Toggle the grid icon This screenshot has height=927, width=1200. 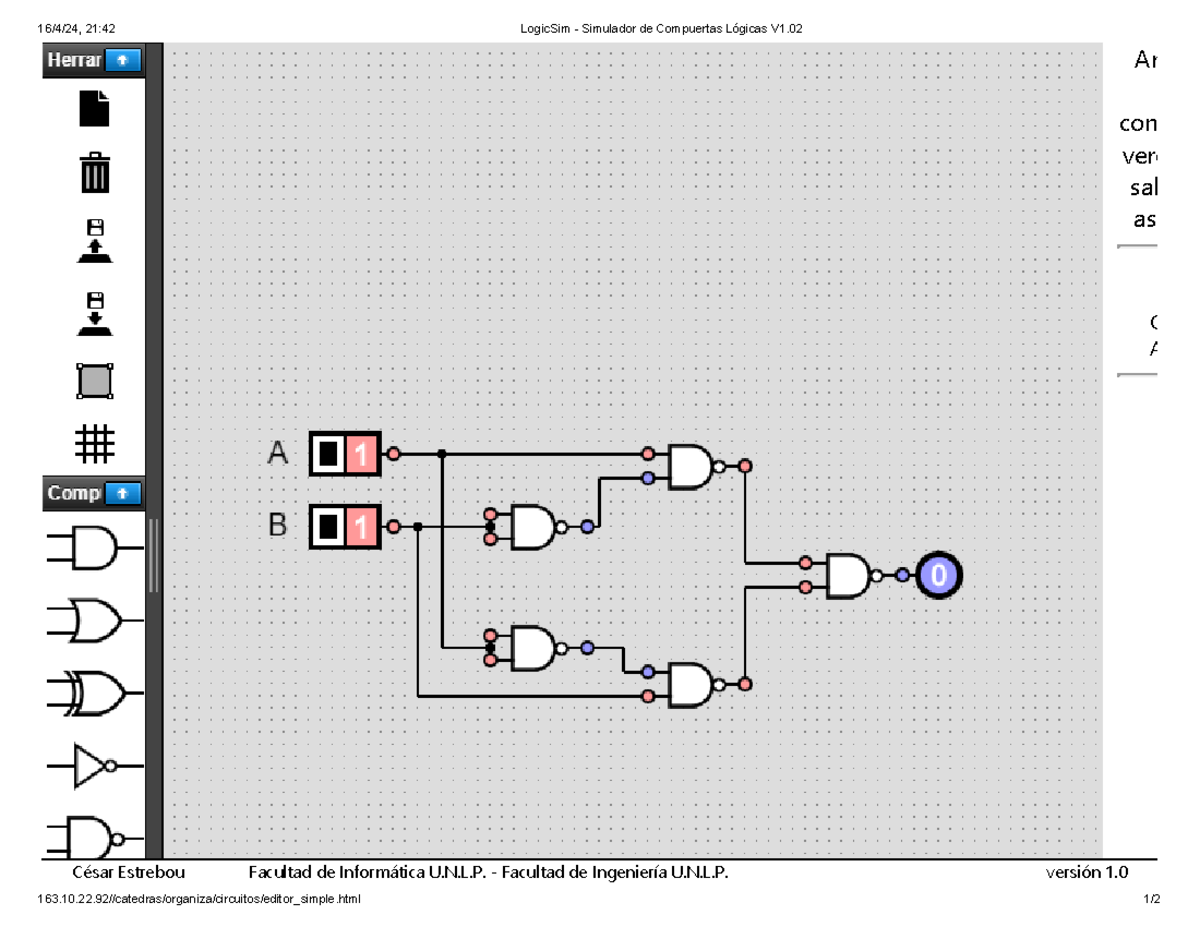(x=95, y=444)
